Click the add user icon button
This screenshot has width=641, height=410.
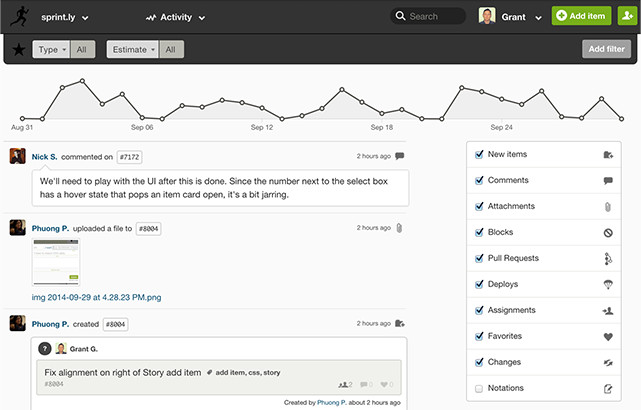click(625, 16)
